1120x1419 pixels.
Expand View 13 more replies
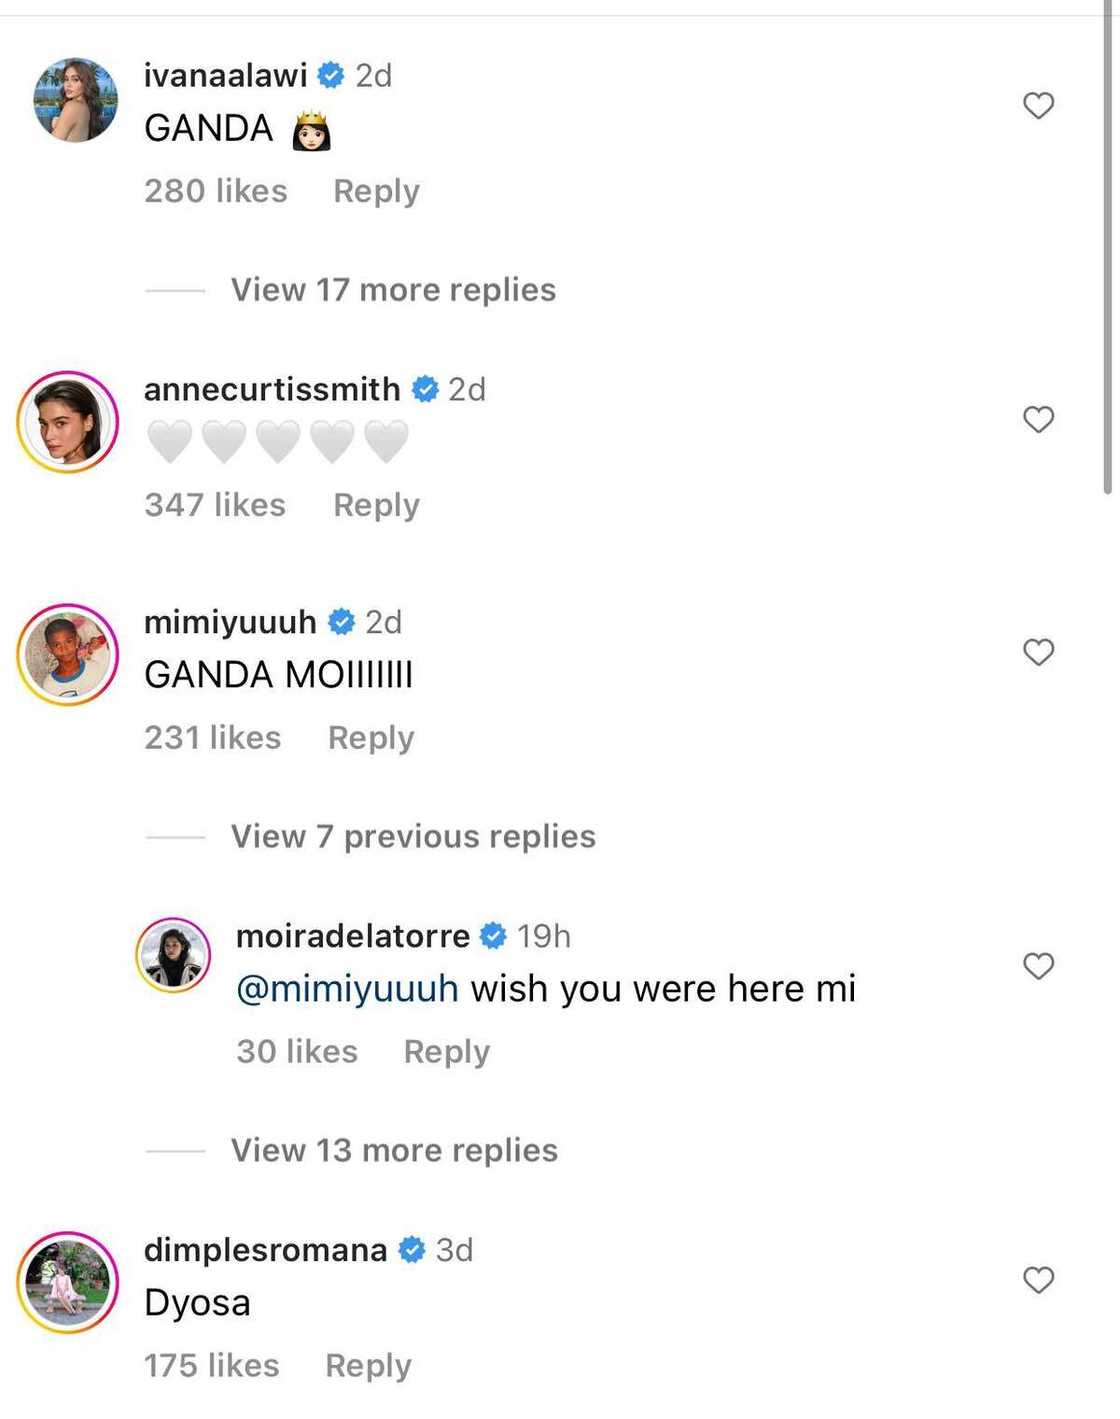pyautogui.click(x=394, y=1150)
